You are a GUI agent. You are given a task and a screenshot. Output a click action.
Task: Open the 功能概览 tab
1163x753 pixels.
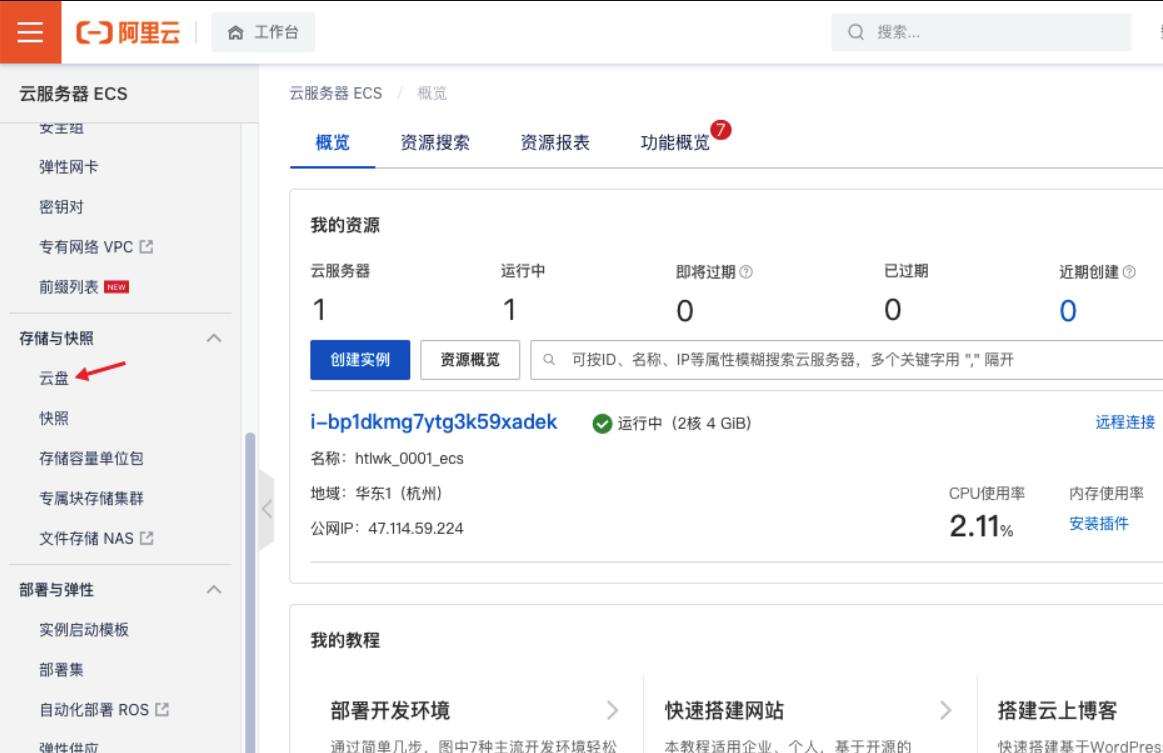pos(675,142)
